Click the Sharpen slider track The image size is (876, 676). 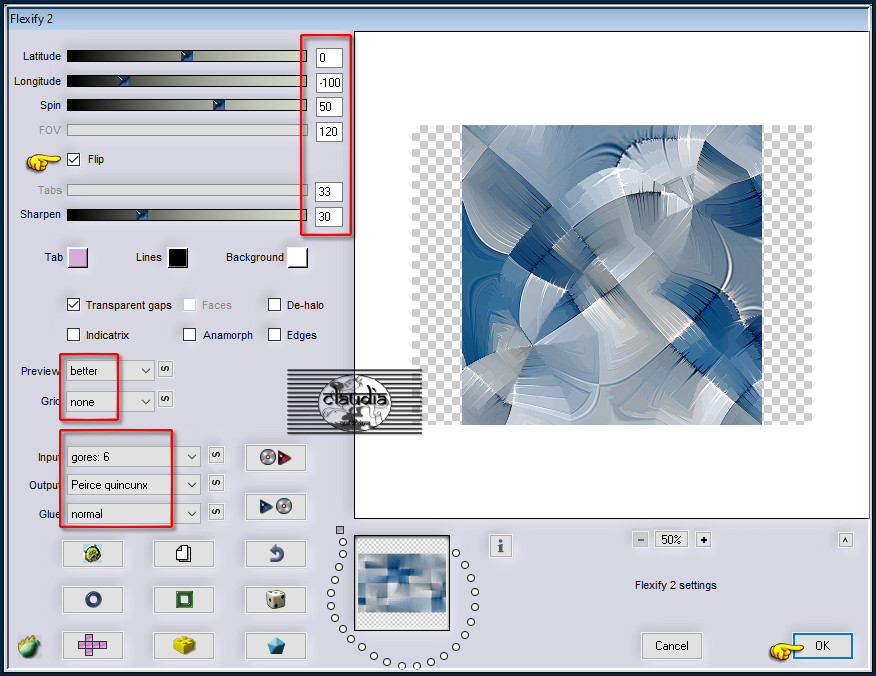pos(187,215)
